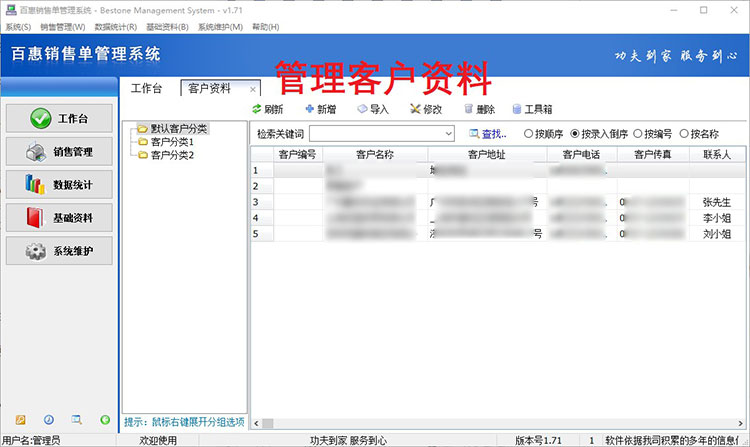Select the contact cell 刘小姐
Screen dimensions: 750x447
717,234
